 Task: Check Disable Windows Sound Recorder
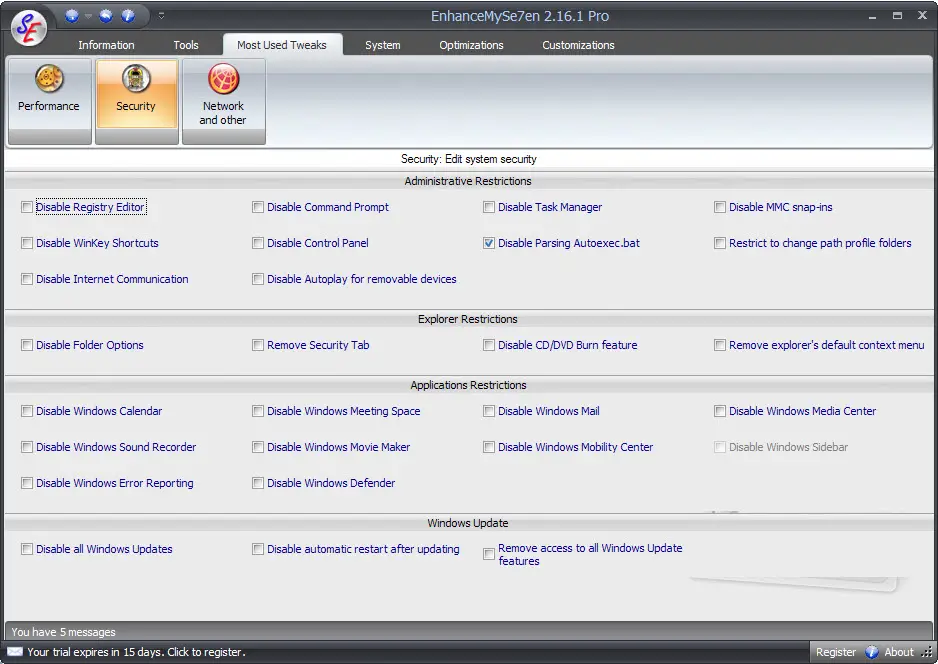point(26,447)
